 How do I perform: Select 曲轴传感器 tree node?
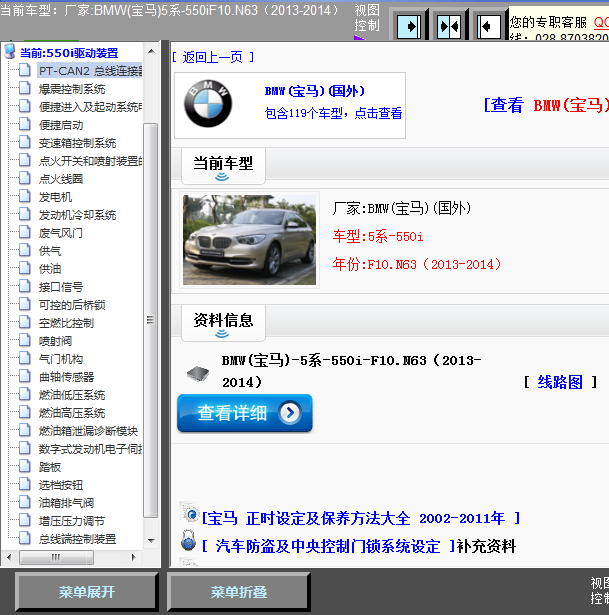coord(66,377)
